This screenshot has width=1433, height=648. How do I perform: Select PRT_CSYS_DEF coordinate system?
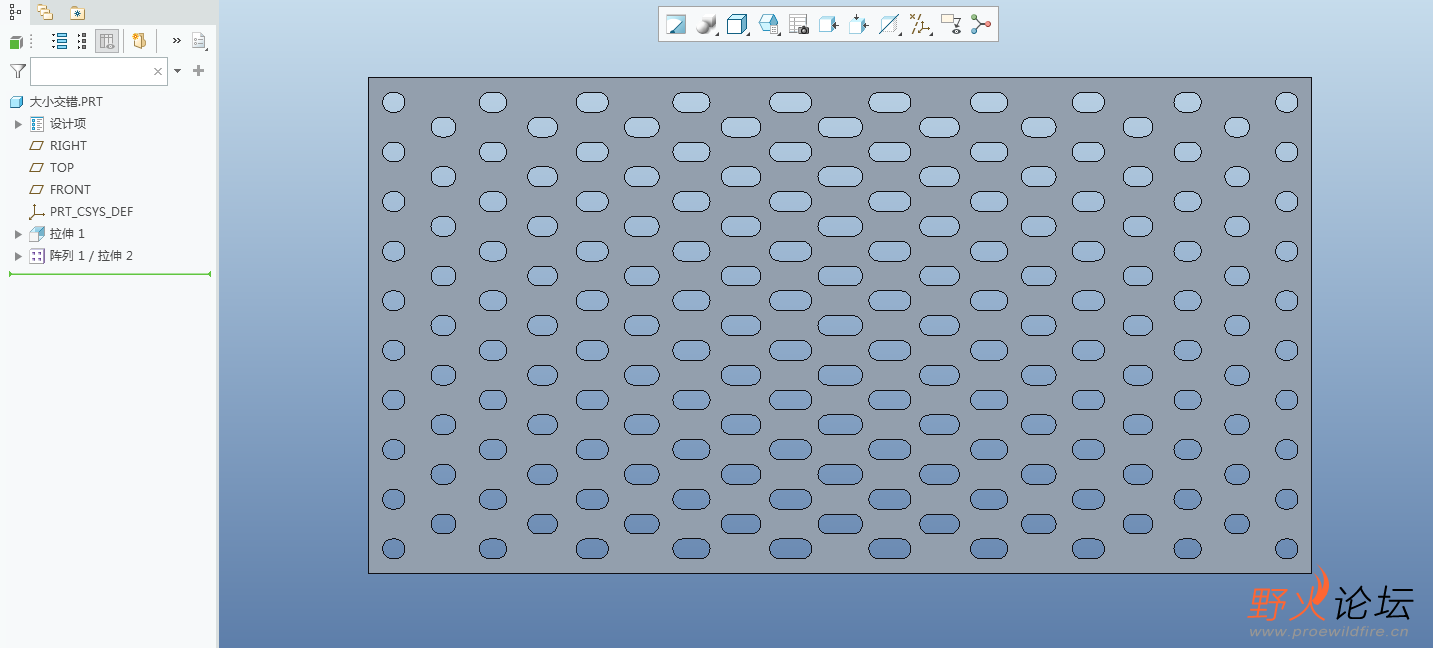91,212
